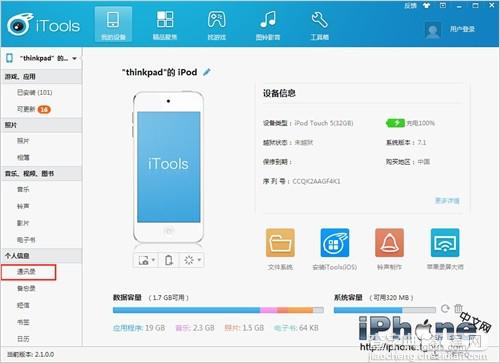Open 可更新 updatable apps list
Image resolution: width=500 pixels, height=363 pixels.
coord(26,109)
